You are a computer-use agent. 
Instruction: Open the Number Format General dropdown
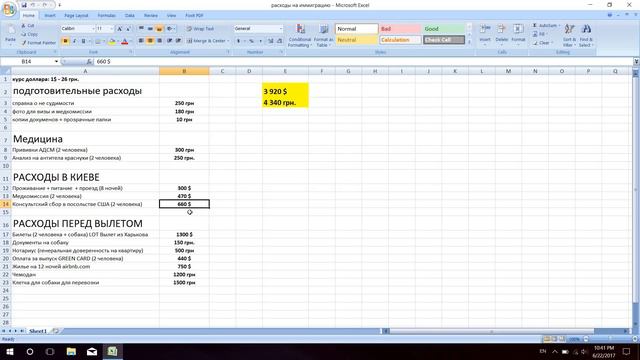tap(280, 29)
